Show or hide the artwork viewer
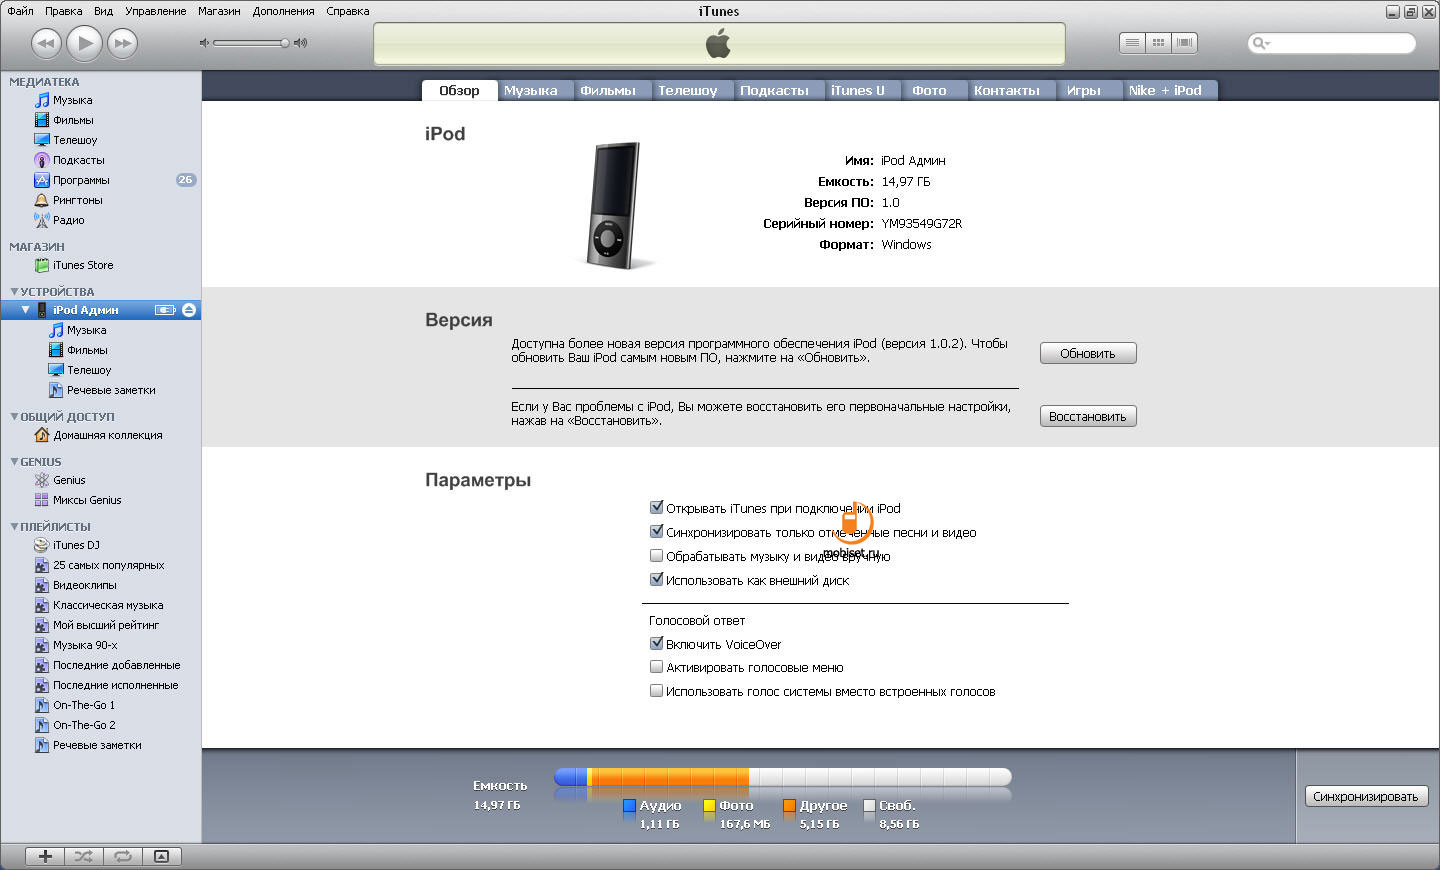 pos(161,856)
